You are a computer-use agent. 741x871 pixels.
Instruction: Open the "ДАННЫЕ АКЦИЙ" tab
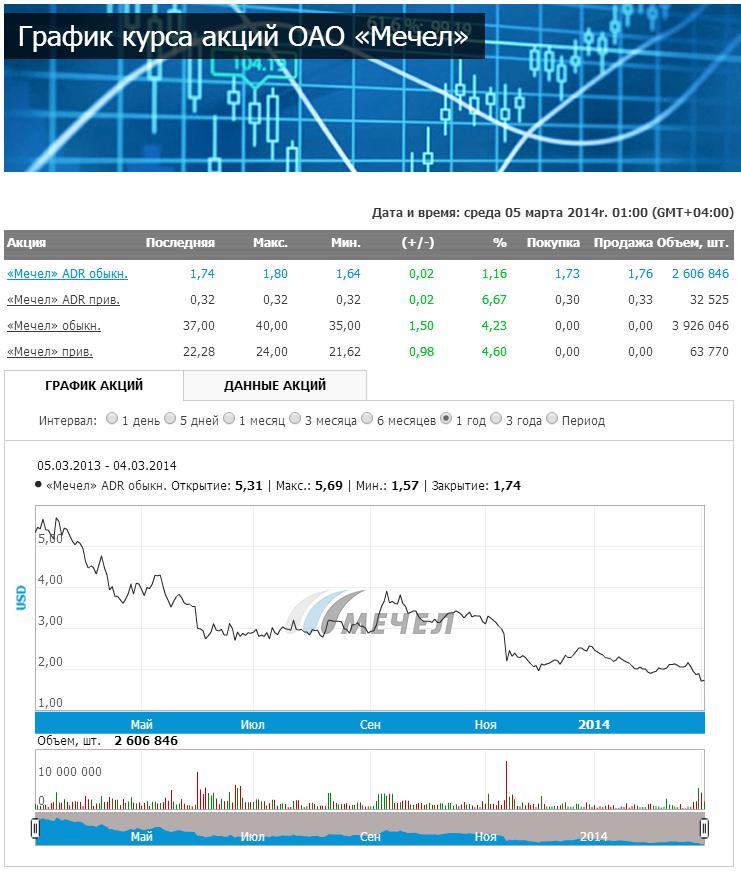click(x=275, y=386)
